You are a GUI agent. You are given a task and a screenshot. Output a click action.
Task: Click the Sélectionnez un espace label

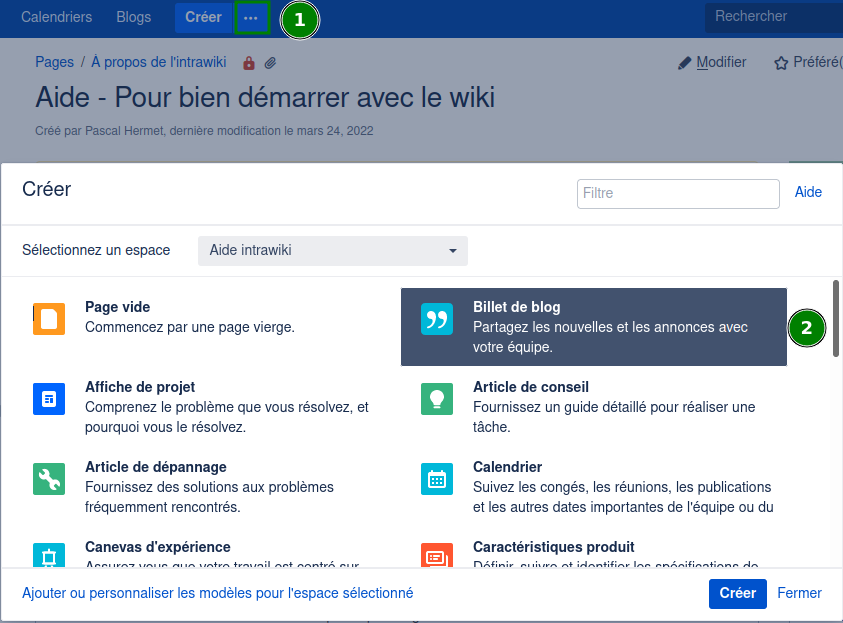96,250
